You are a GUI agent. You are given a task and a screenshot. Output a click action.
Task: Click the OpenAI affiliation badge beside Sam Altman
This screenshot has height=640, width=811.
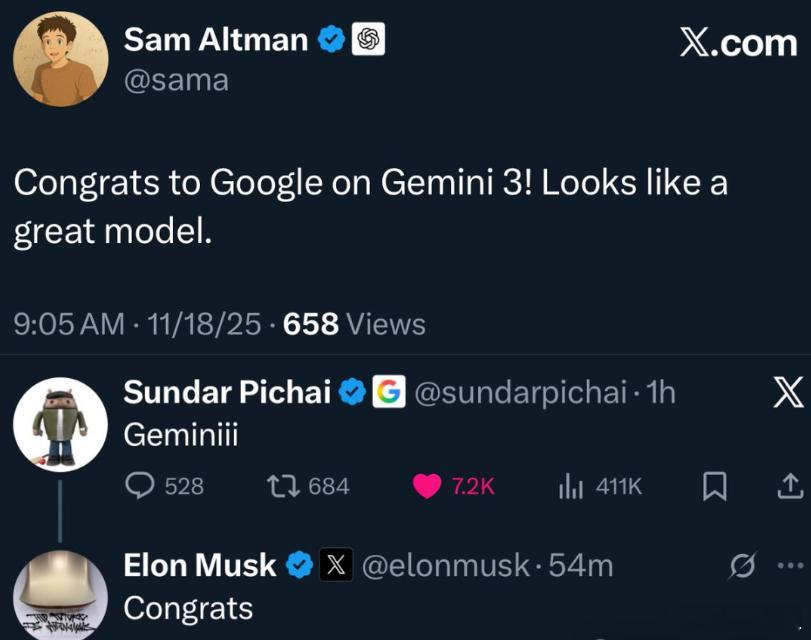(368, 40)
